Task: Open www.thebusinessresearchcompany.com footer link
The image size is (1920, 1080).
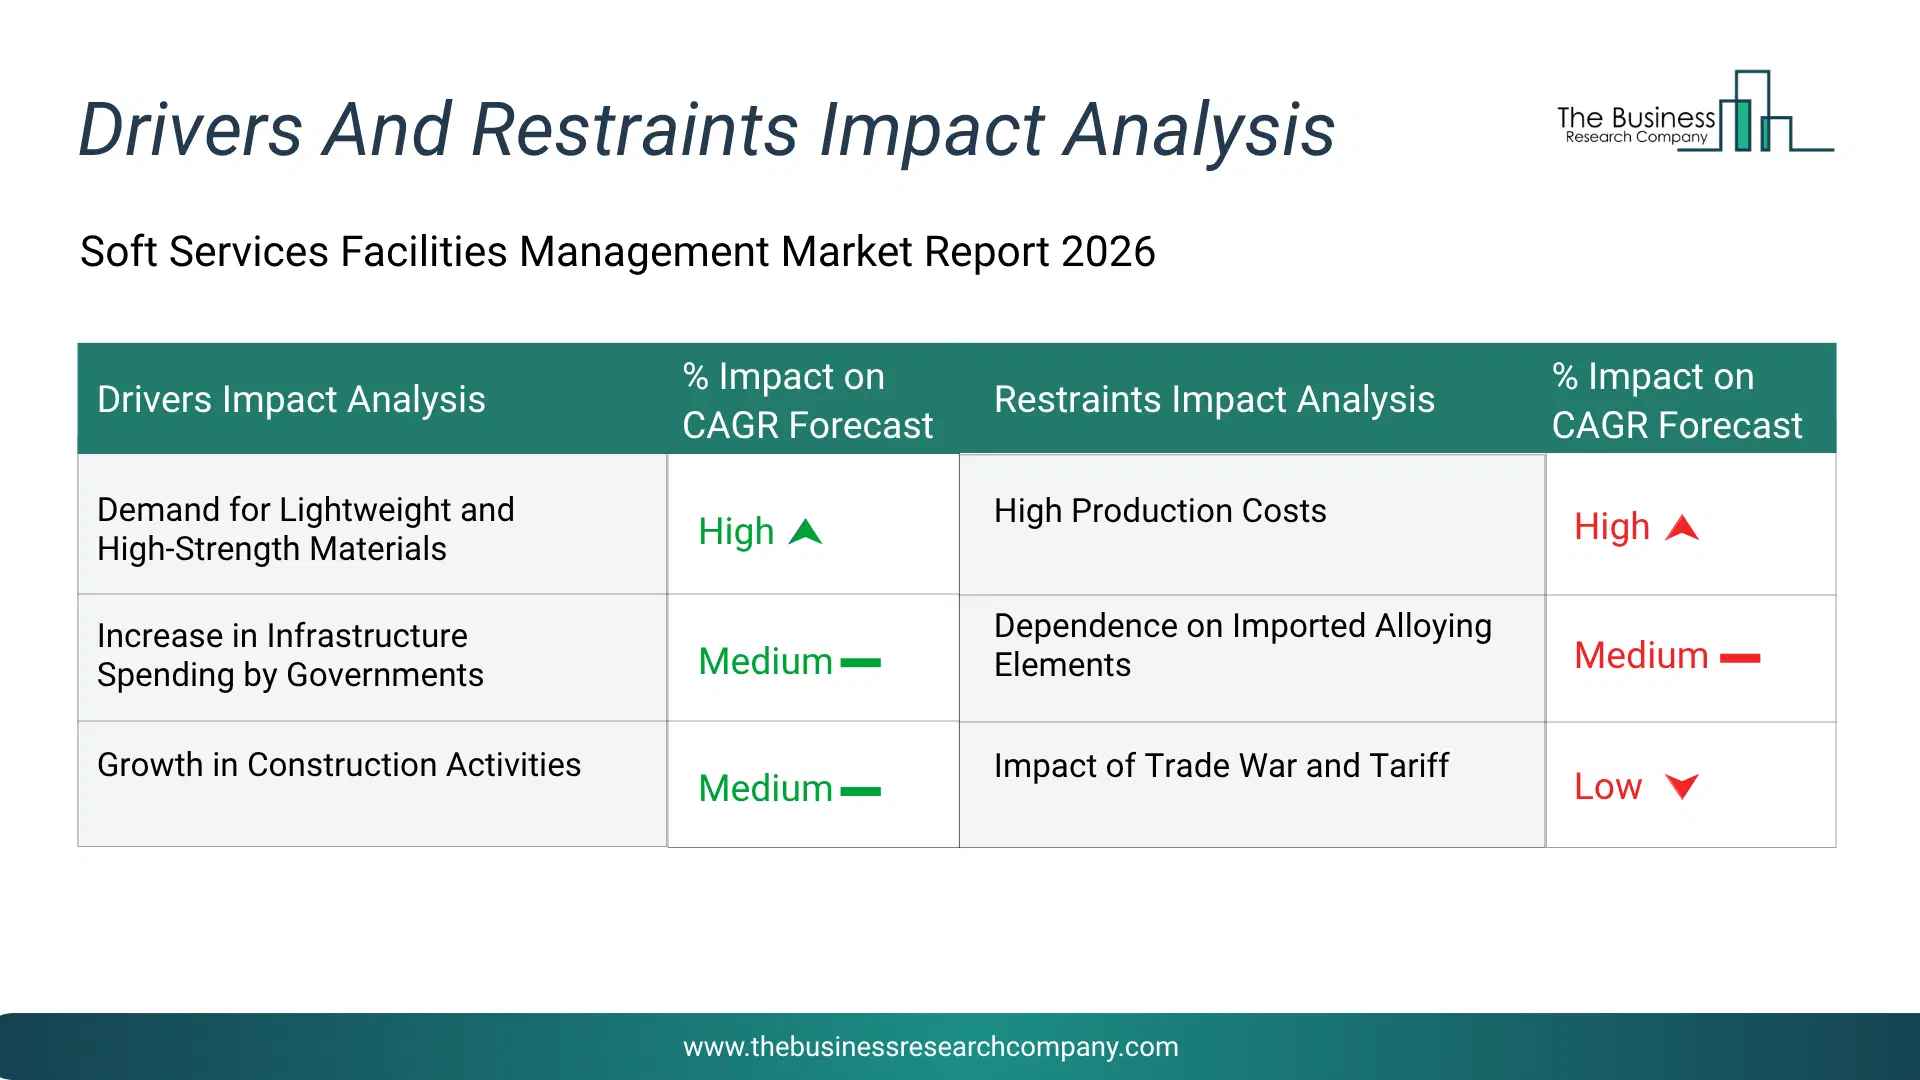Action: tap(930, 1046)
